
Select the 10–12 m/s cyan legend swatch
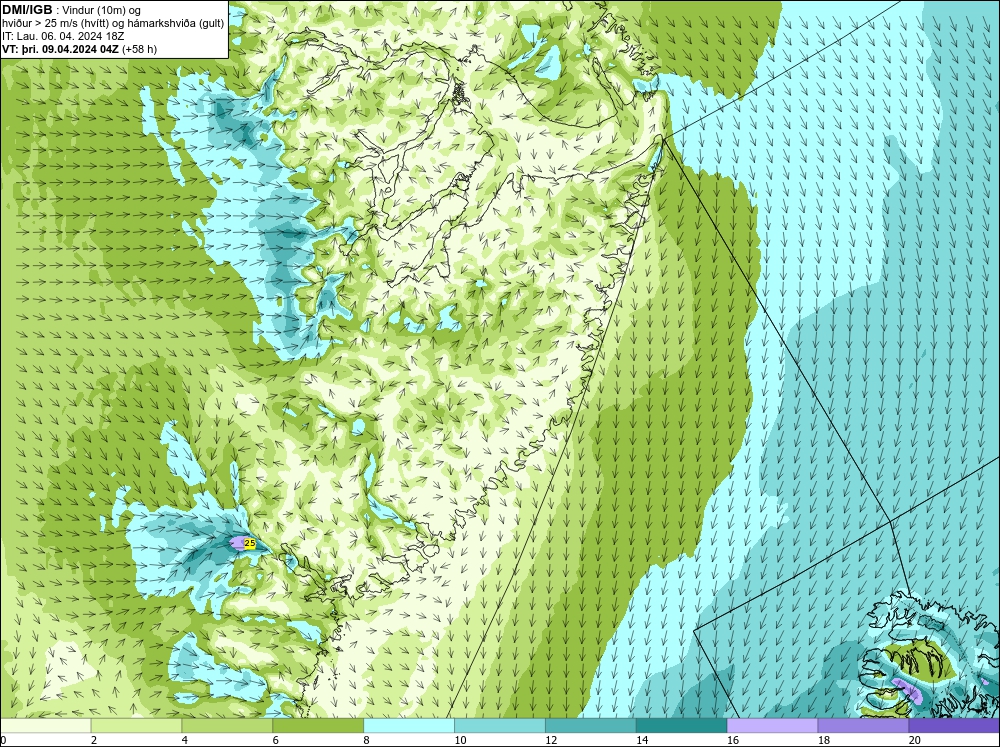(x=500, y=726)
